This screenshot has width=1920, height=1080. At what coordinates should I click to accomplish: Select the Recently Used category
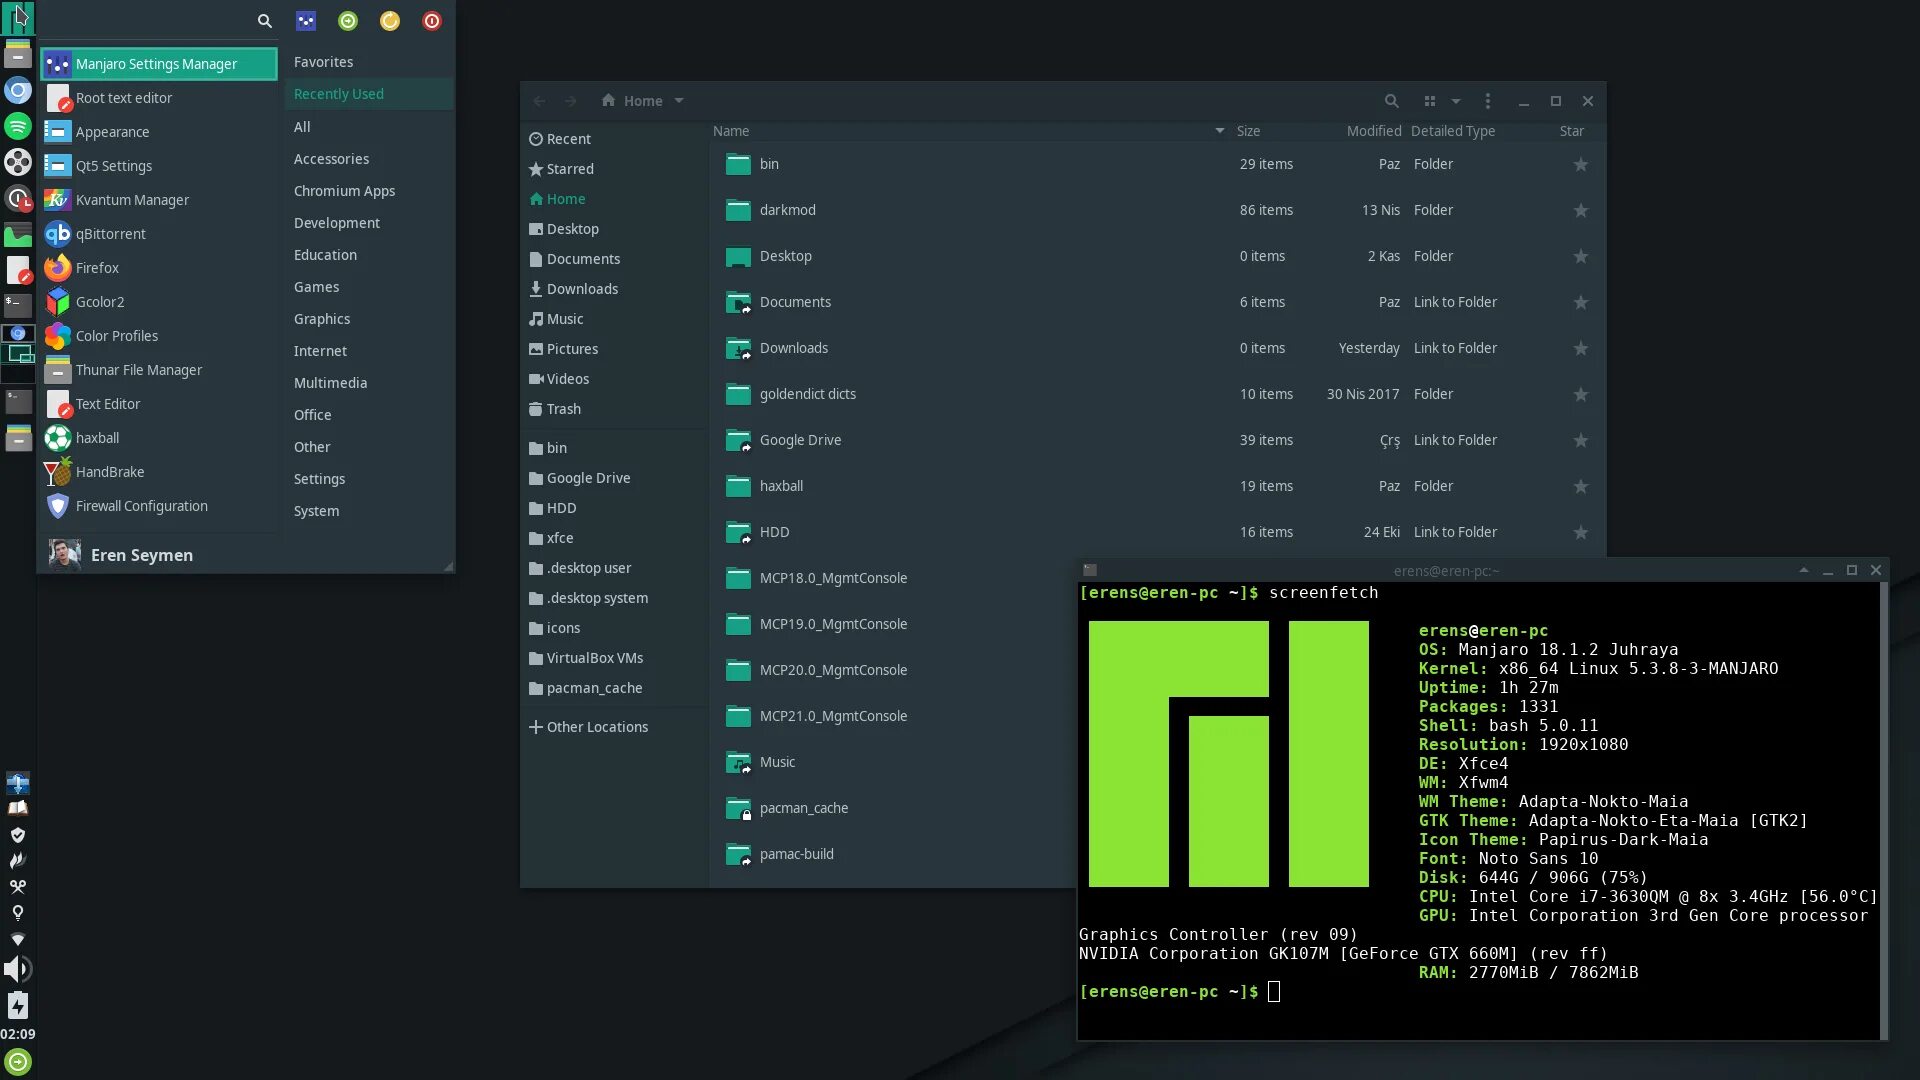point(368,94)
